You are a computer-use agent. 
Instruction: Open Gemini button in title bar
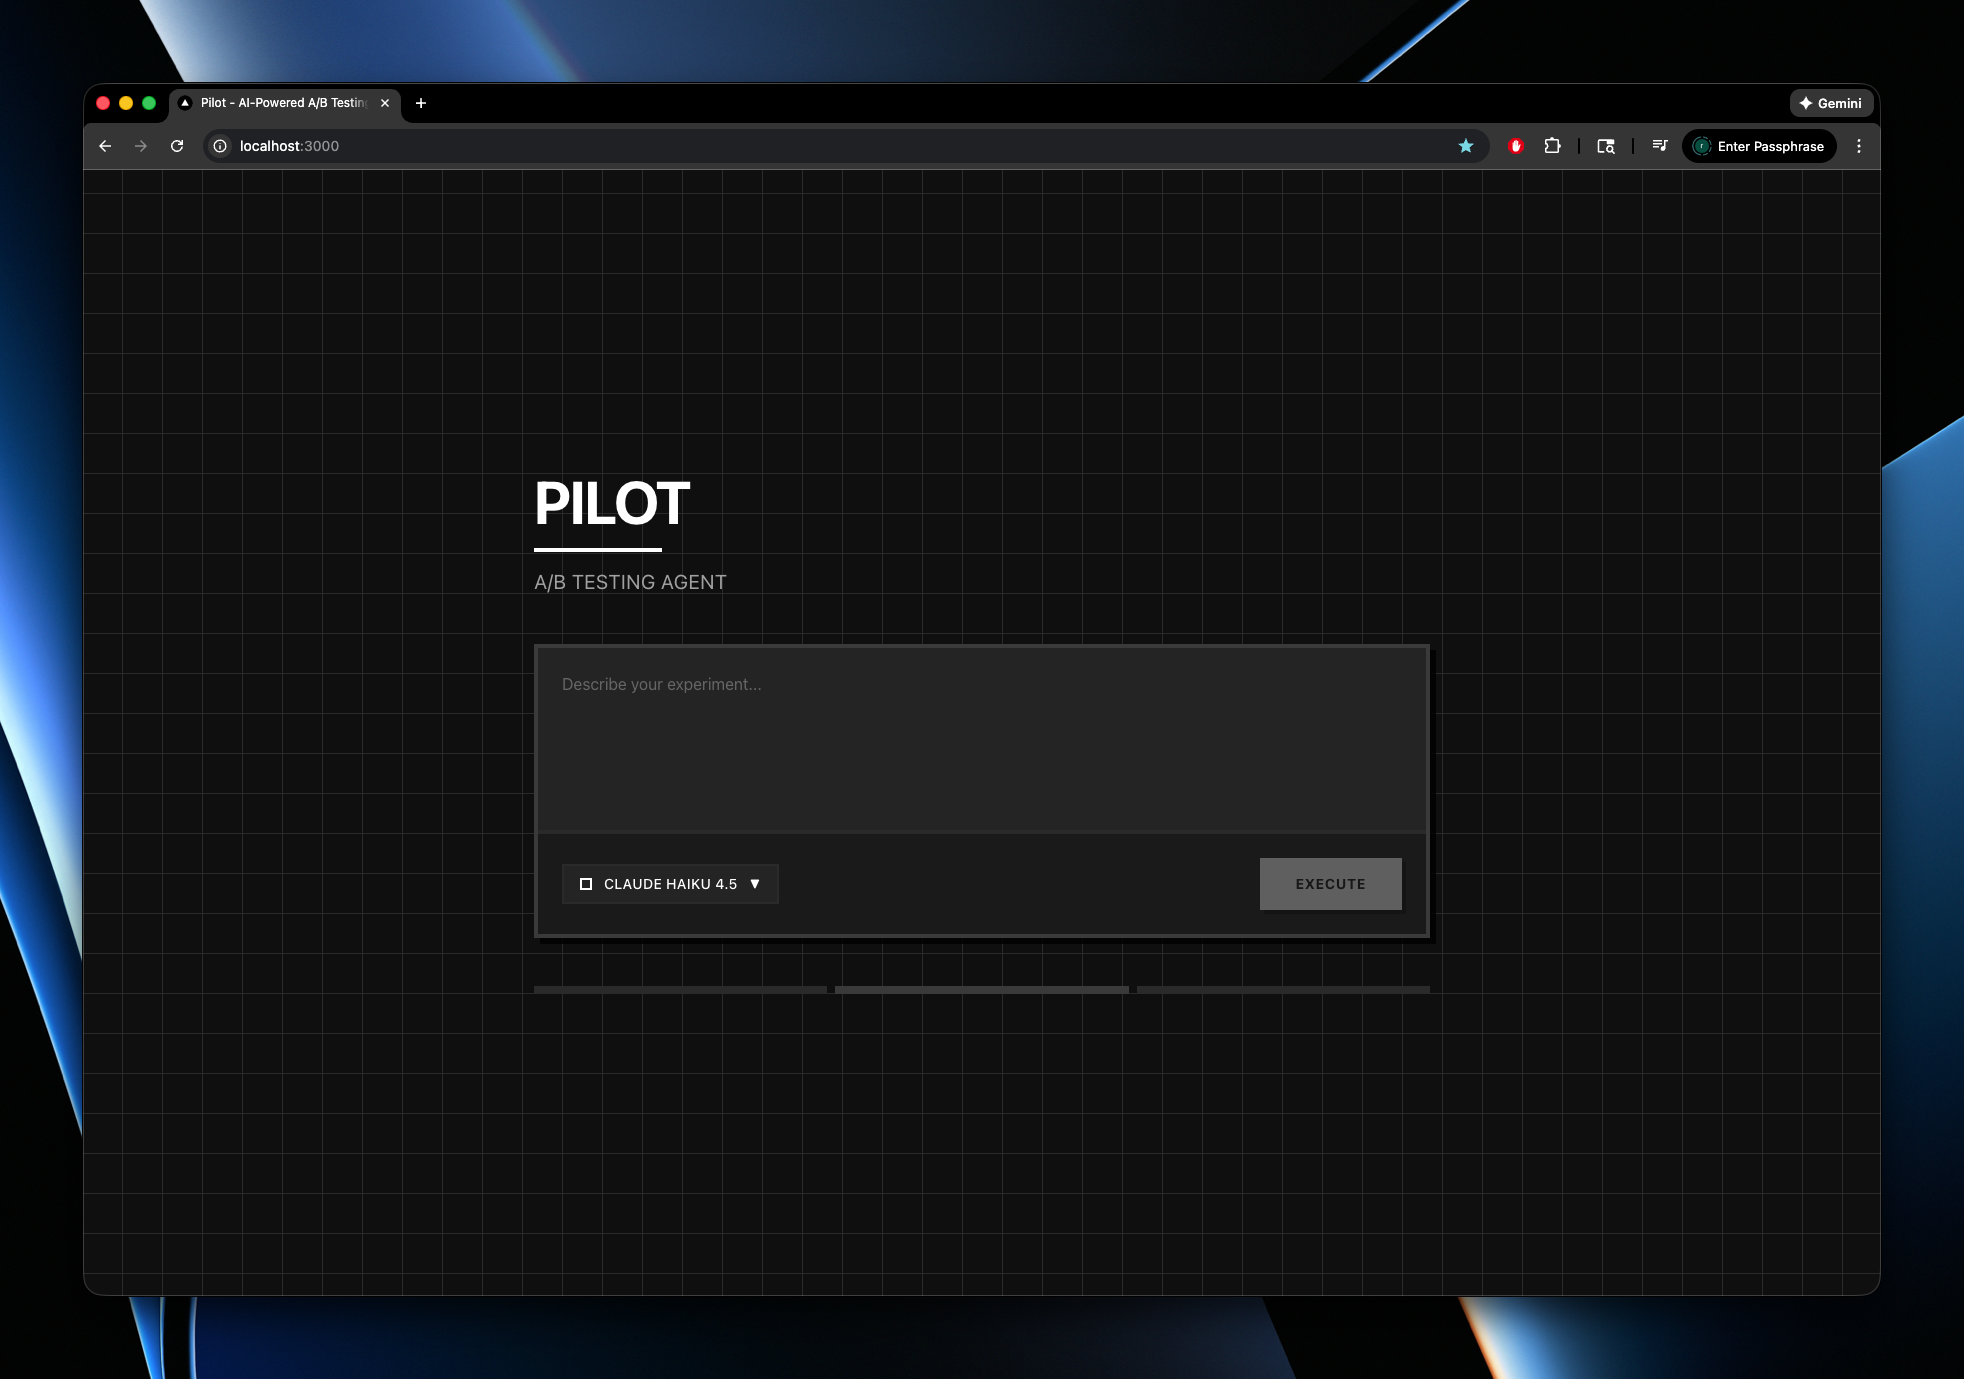1831,103
